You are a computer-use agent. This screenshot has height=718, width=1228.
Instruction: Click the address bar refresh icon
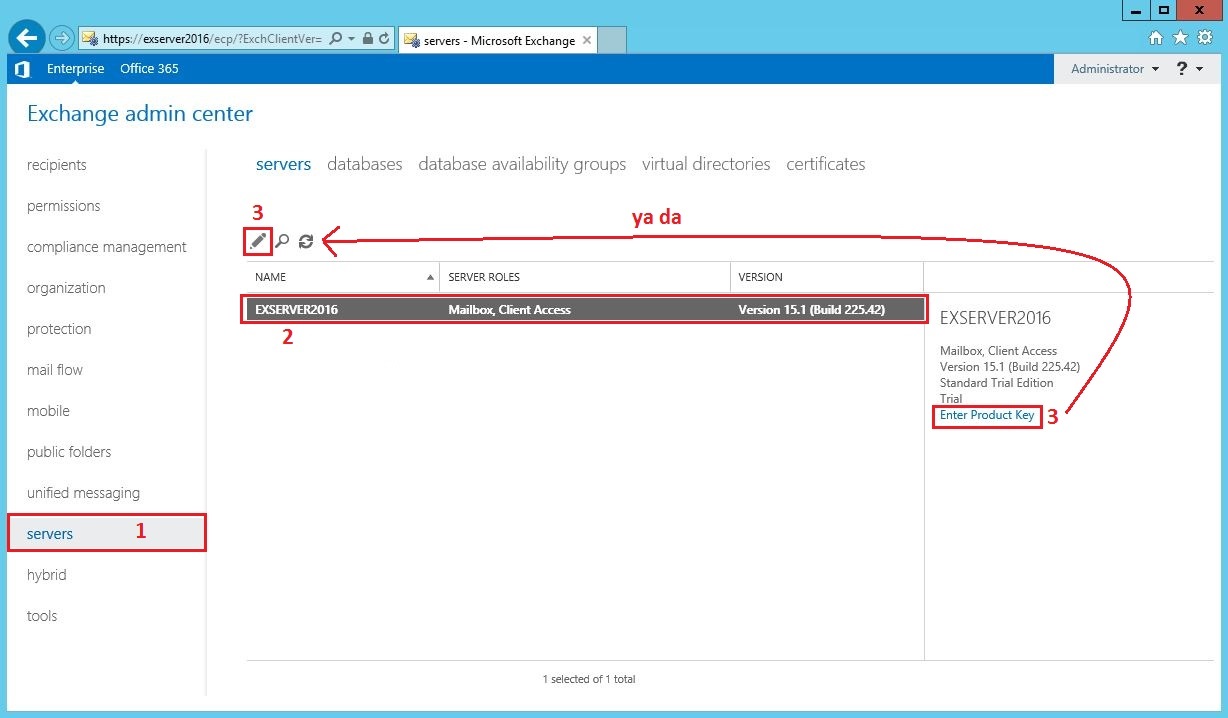(x=384, y=39)
